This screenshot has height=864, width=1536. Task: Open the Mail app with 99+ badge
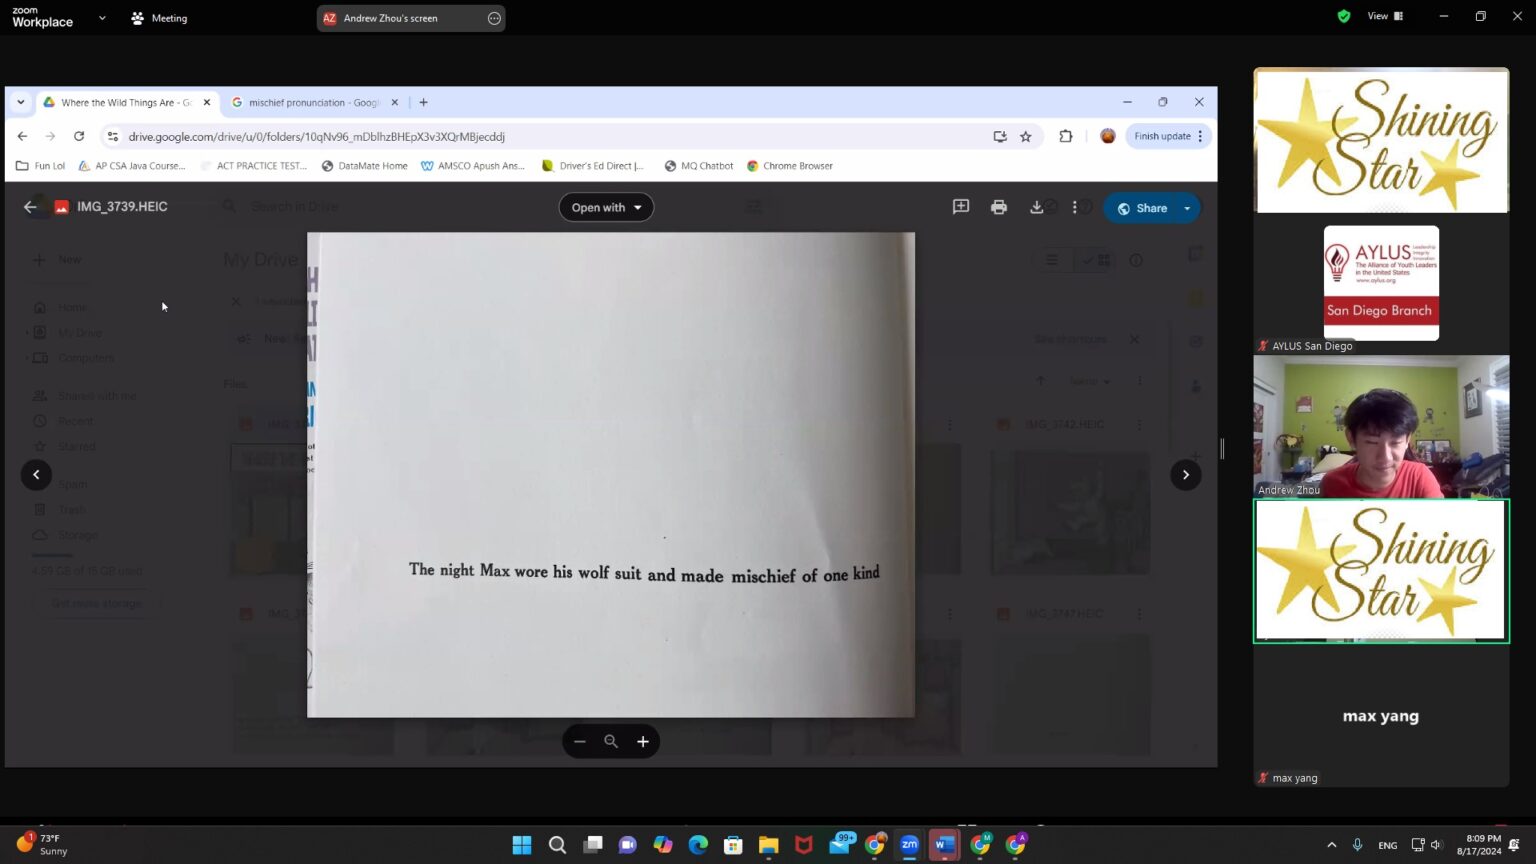coord(841,845)
